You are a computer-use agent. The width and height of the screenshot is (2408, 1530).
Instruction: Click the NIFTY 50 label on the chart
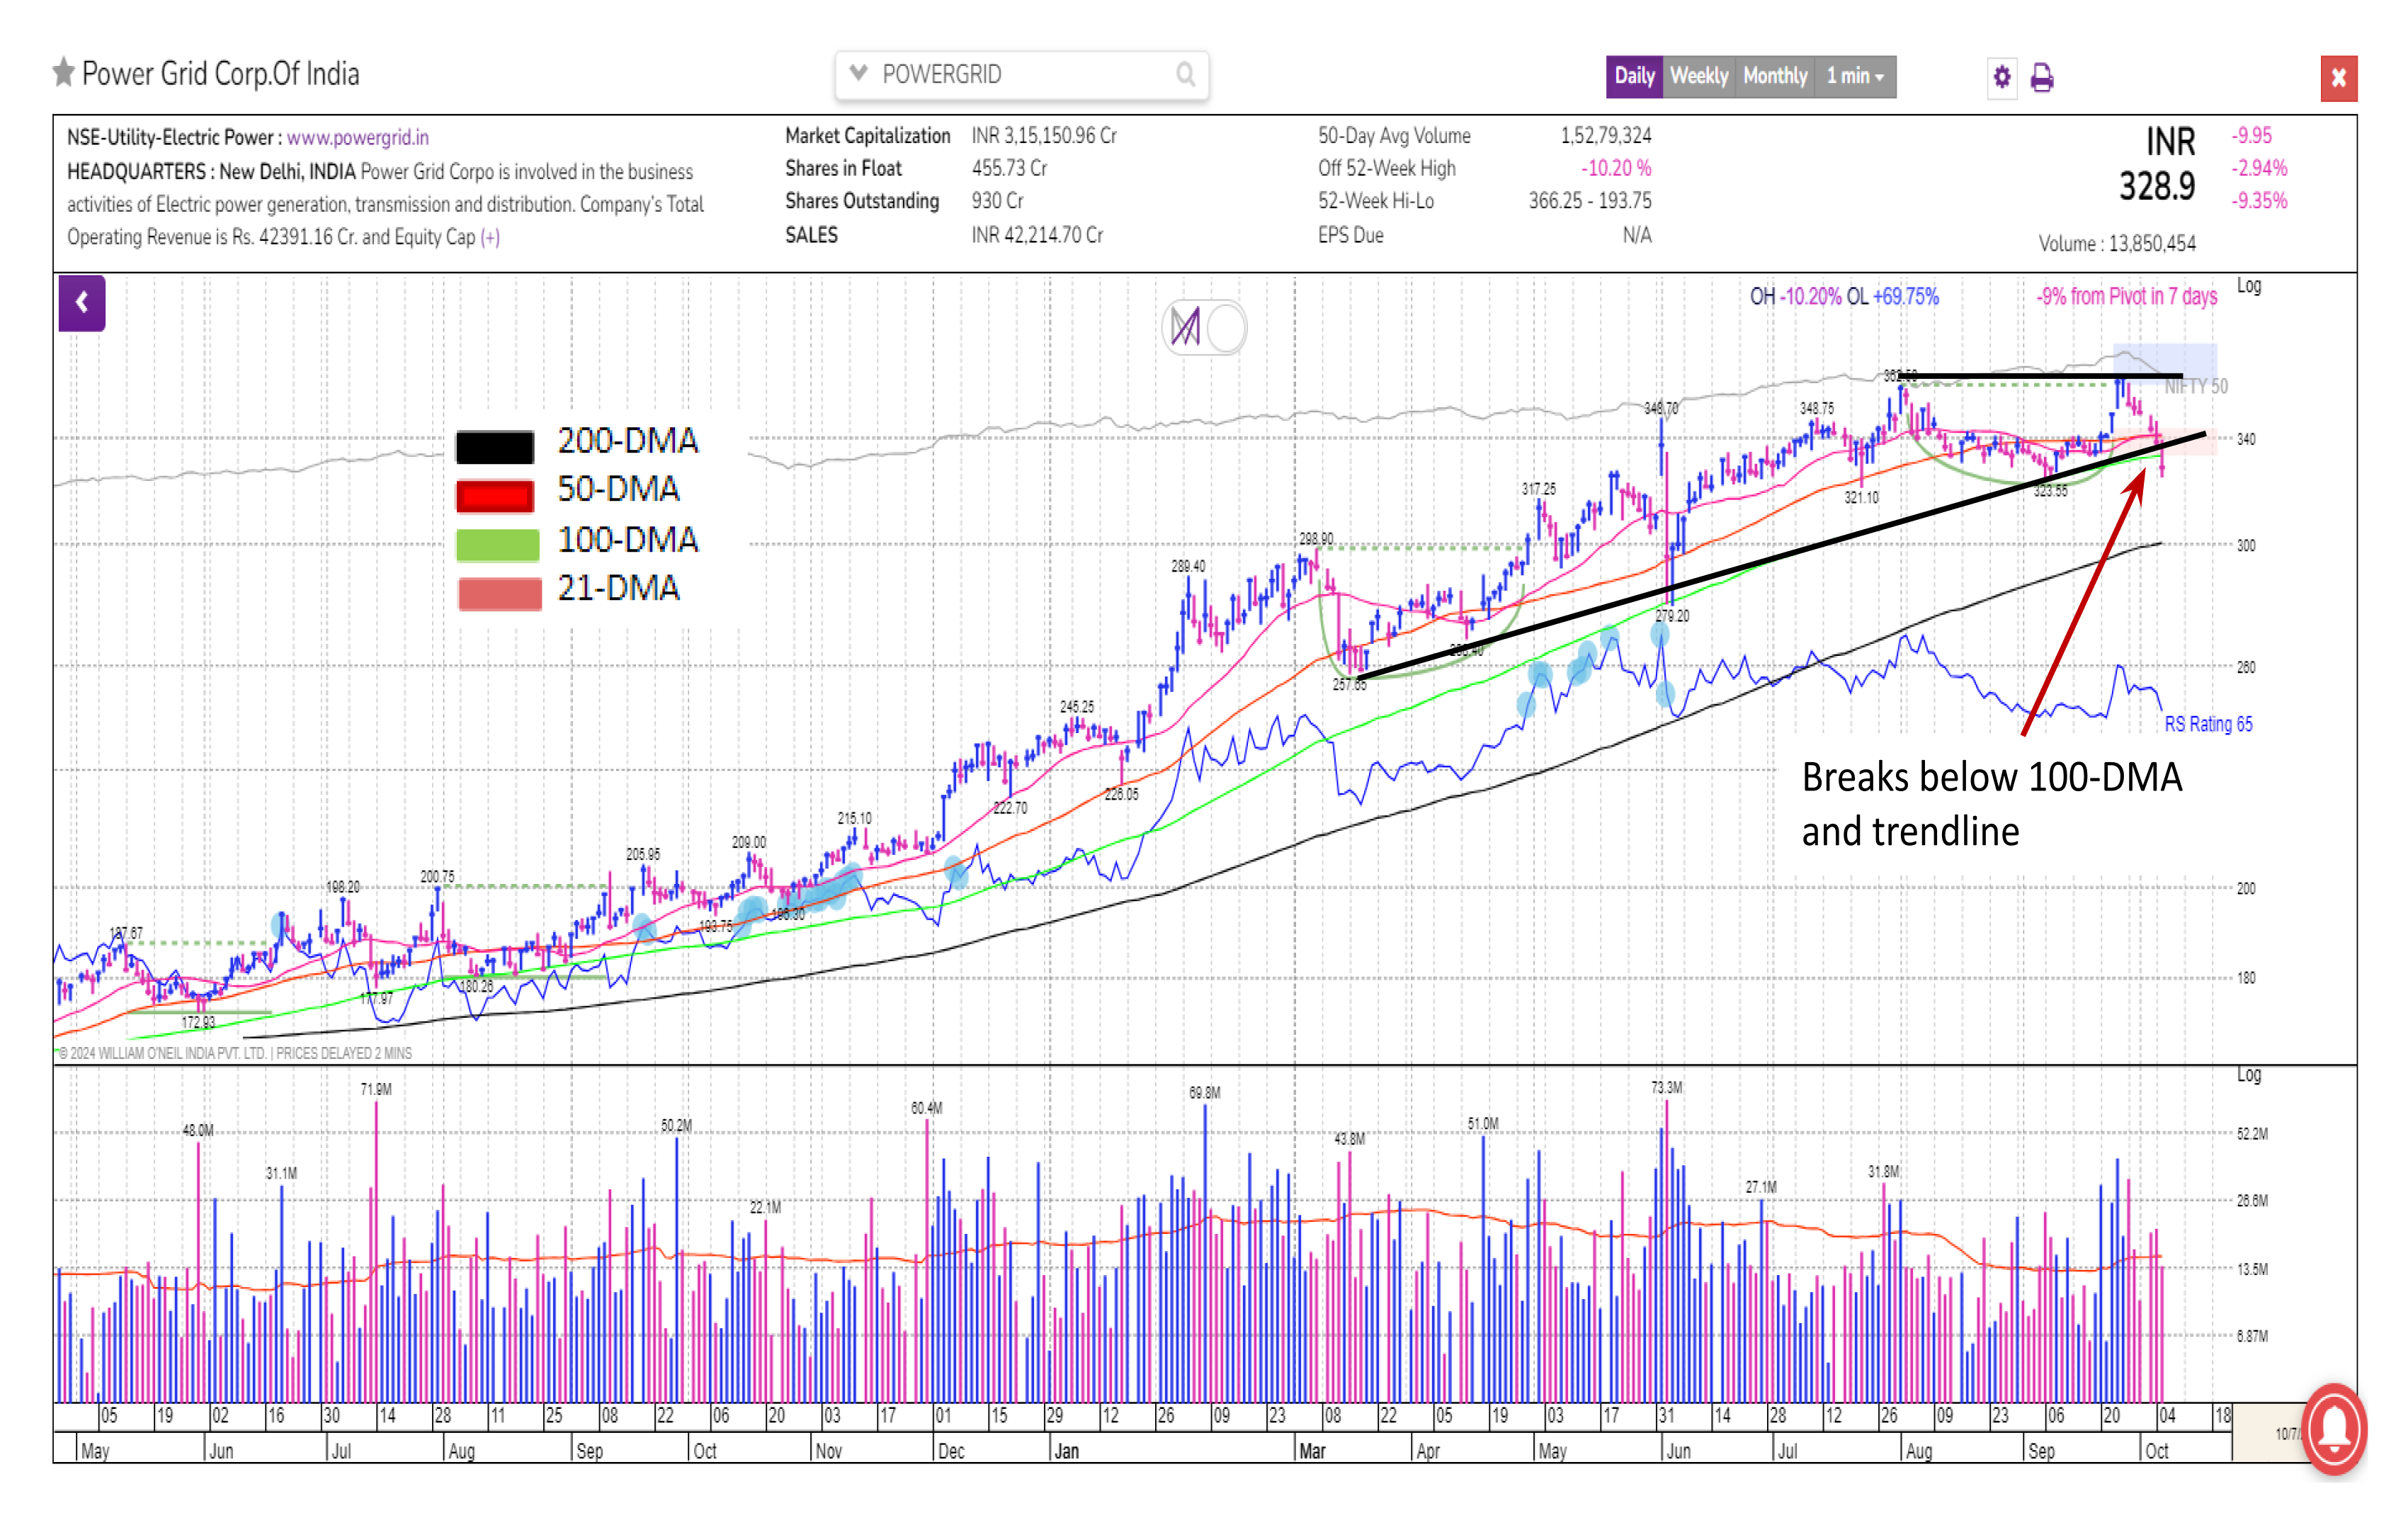tap(2197, 385)
